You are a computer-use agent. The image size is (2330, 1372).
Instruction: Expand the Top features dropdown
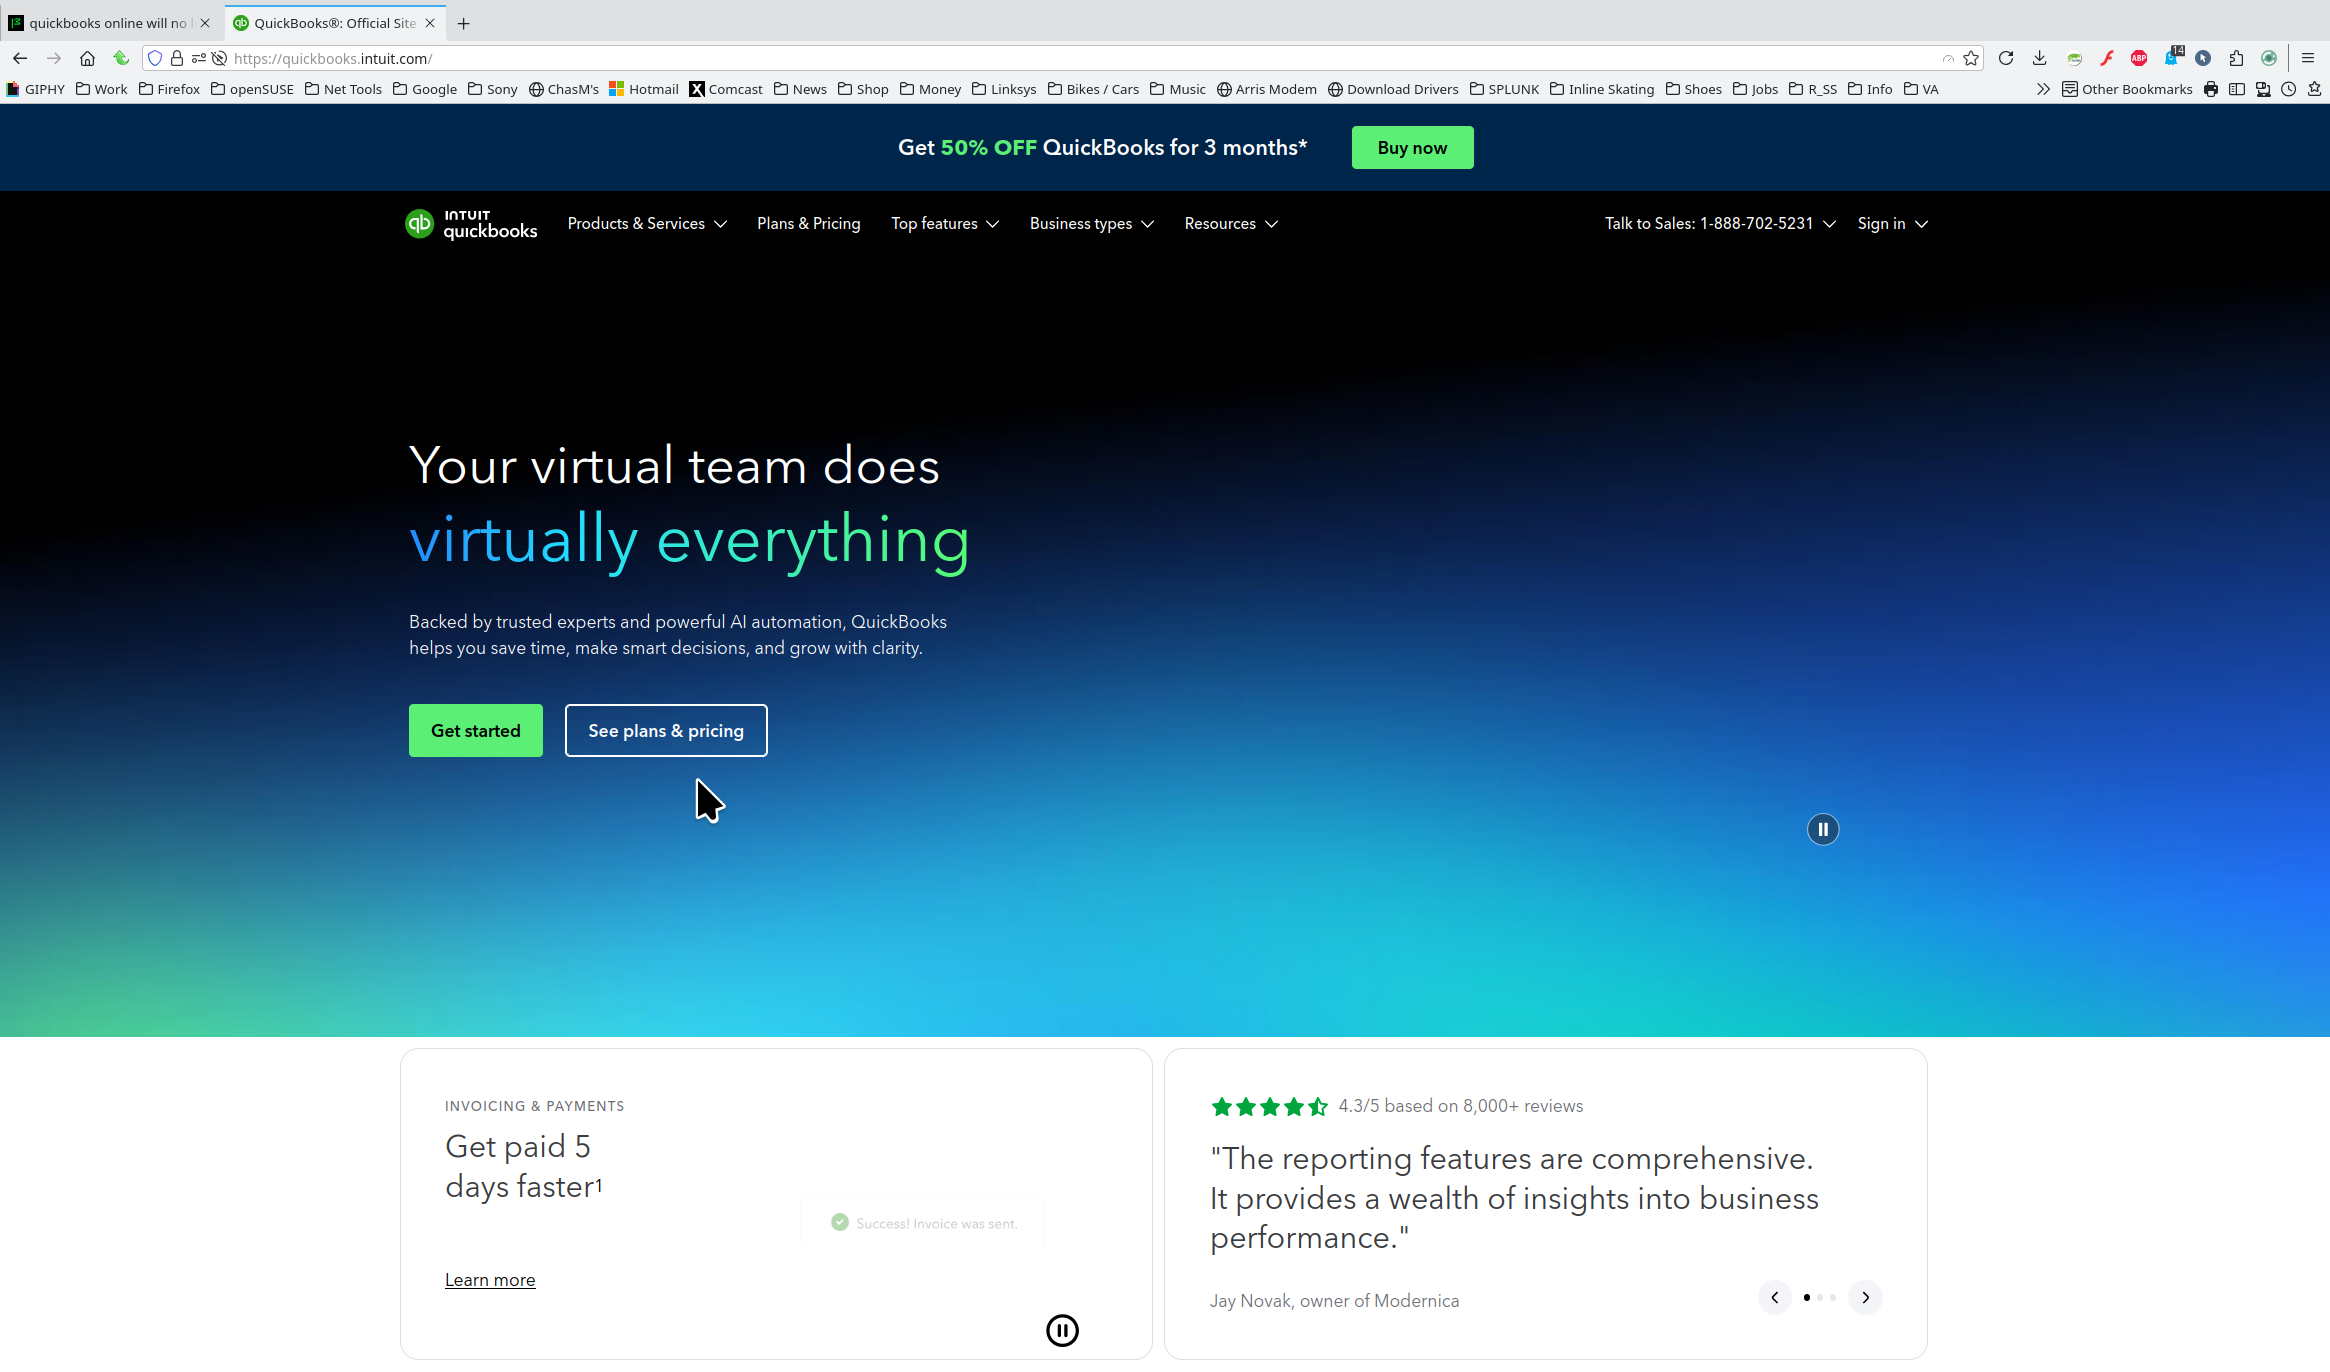click(x=944, y=224)
